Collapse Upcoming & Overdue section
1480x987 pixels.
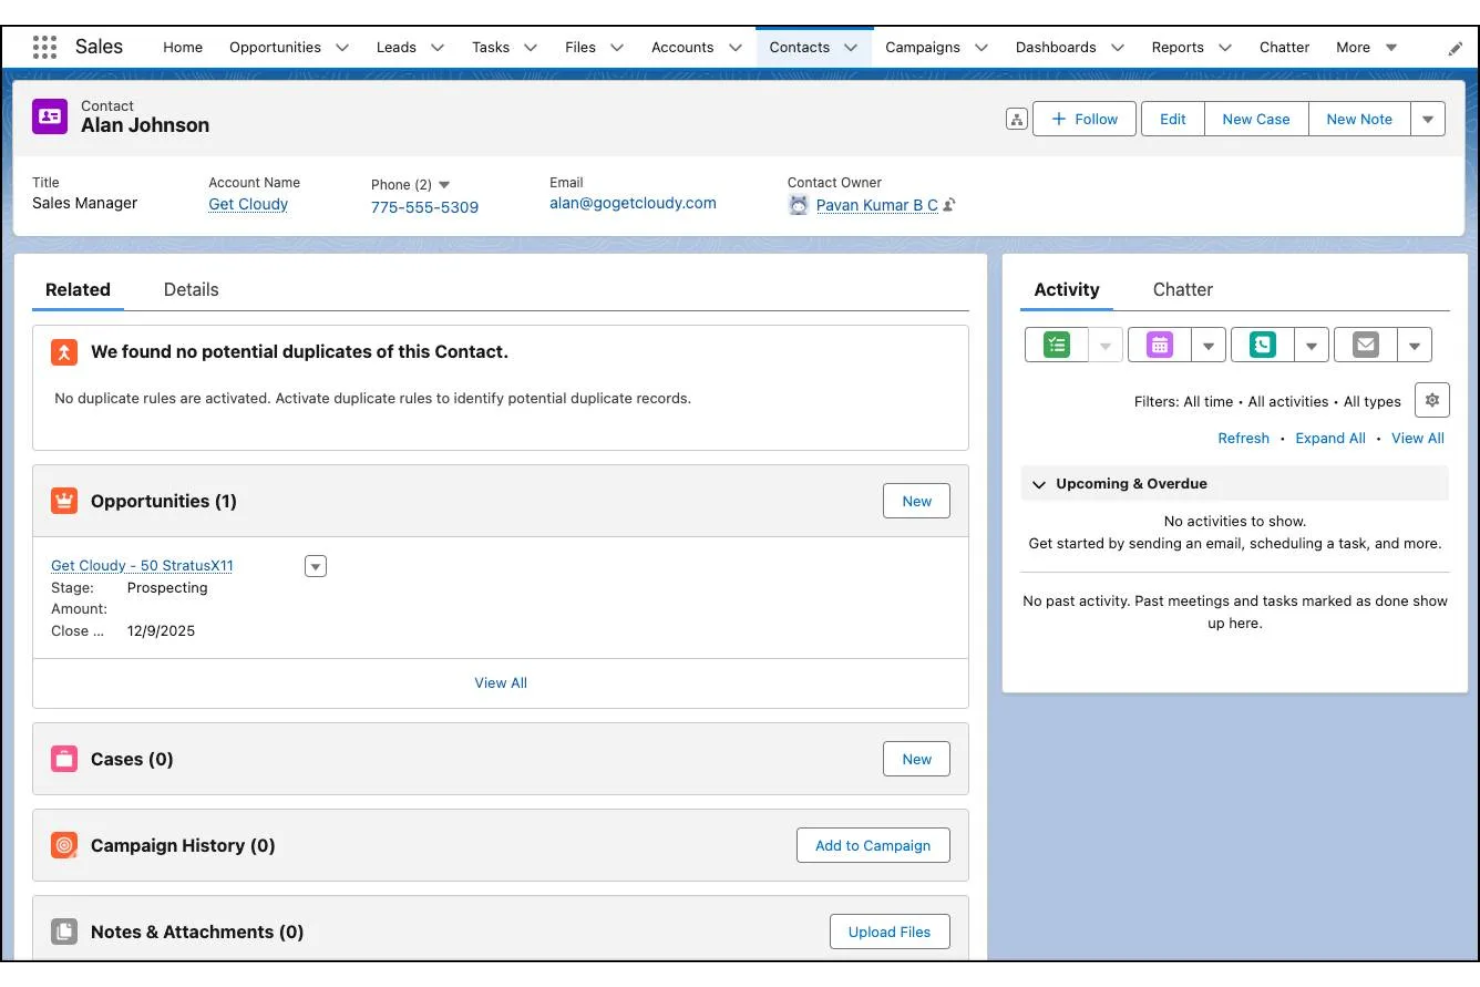(1039, 484)
